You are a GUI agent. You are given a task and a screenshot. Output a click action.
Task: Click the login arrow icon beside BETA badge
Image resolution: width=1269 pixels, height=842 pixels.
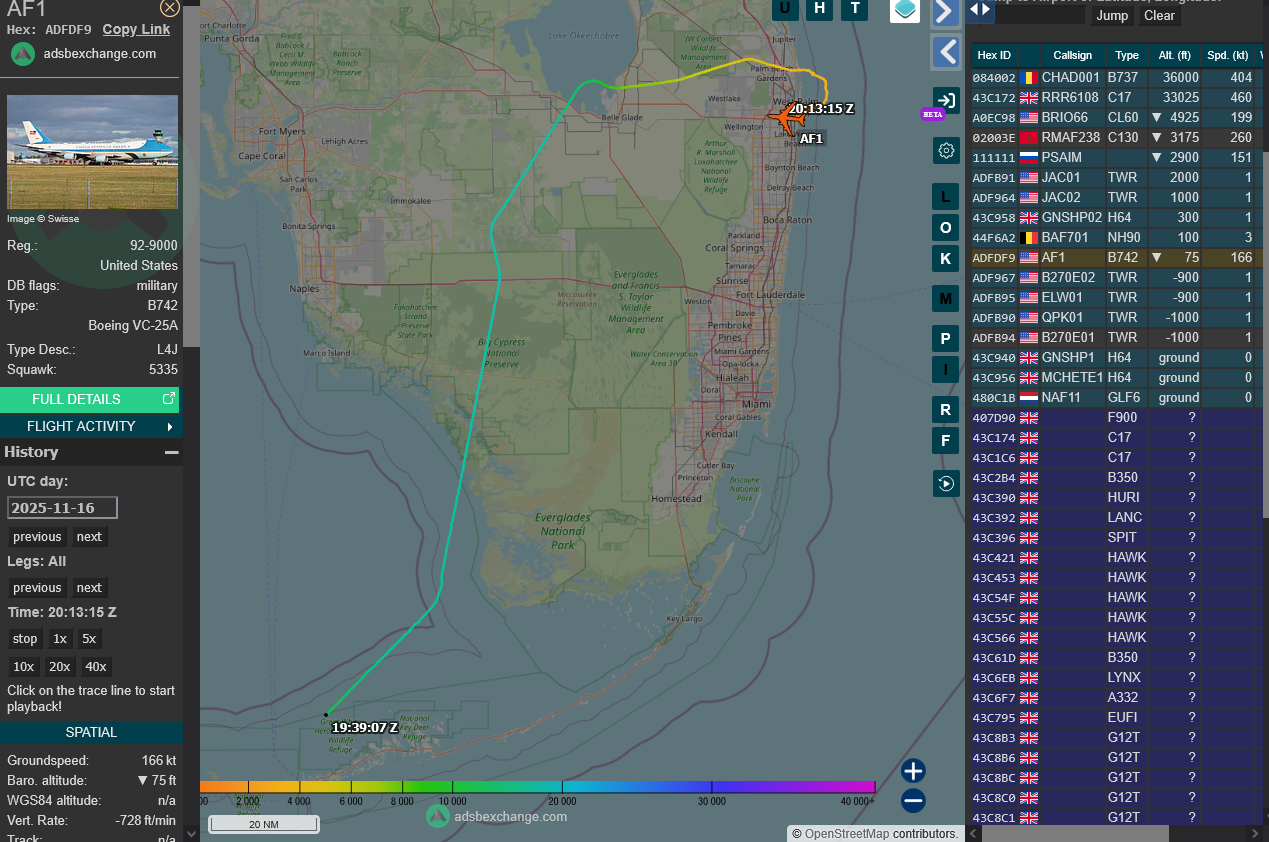pos(945,99)
